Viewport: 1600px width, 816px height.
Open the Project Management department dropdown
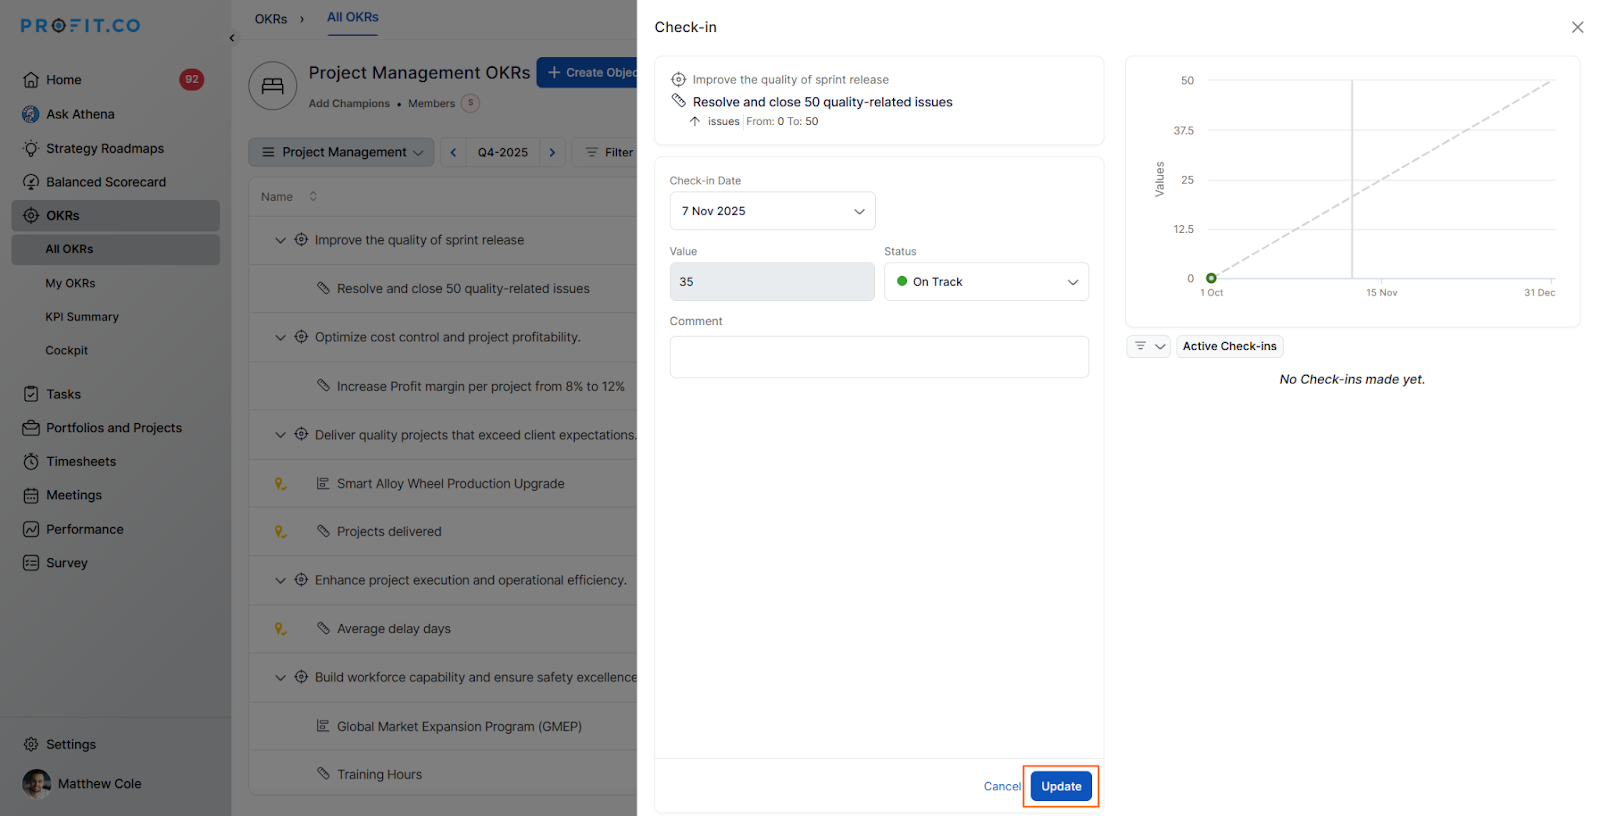341,152
